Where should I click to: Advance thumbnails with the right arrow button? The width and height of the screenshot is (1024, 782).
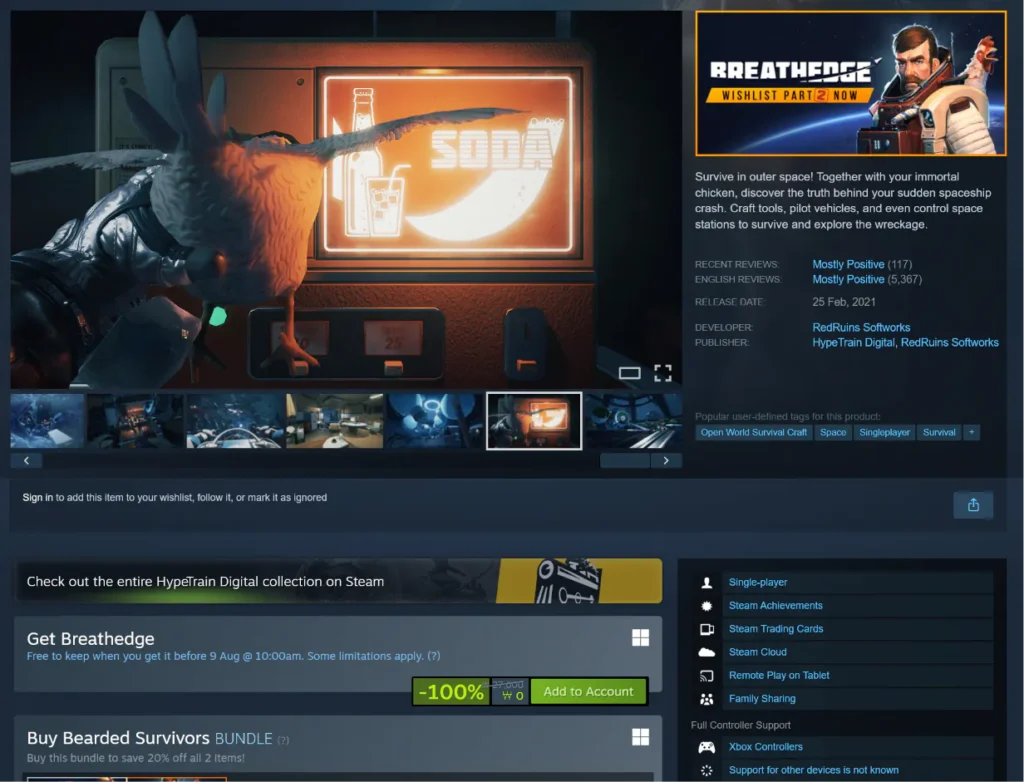click(x=666, y=461)
